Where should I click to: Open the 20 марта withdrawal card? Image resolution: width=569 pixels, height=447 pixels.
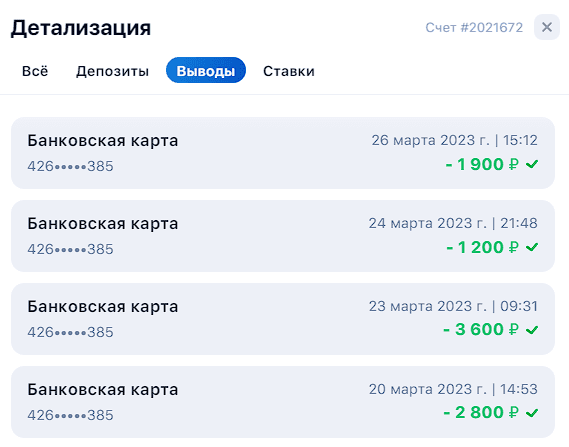tap(283, 402)
